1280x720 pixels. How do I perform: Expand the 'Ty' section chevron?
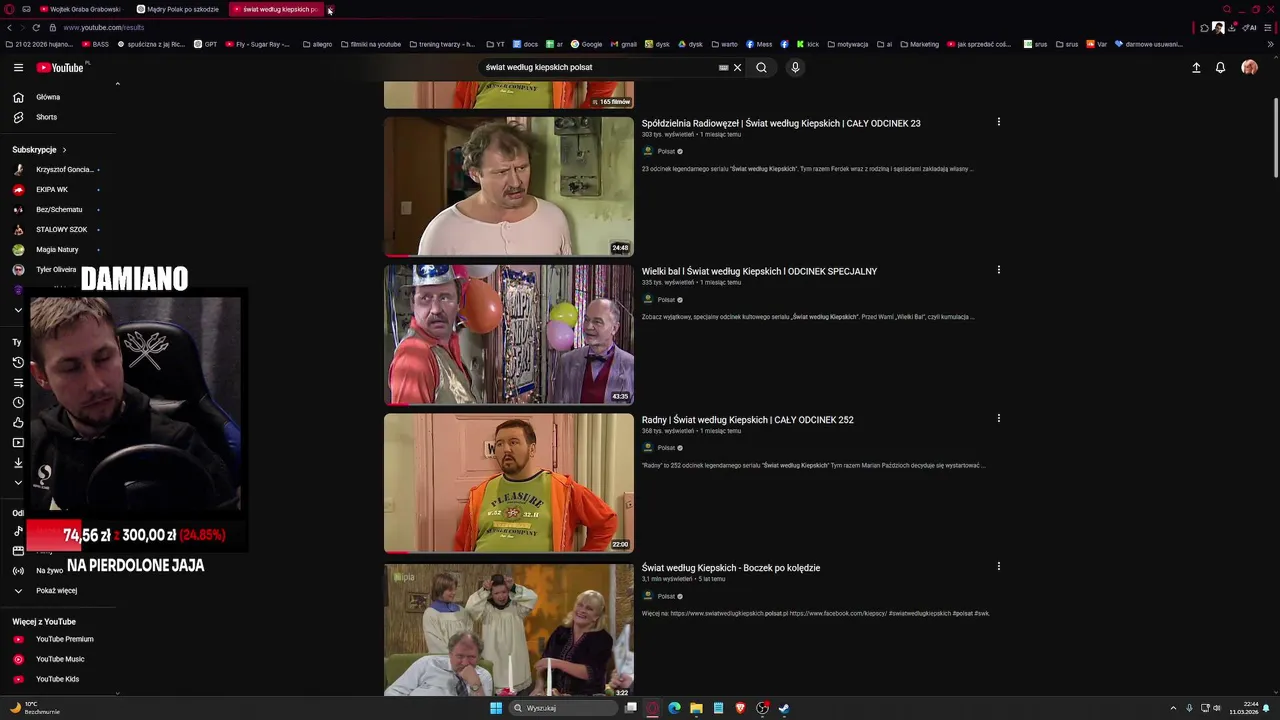point(18,482)
